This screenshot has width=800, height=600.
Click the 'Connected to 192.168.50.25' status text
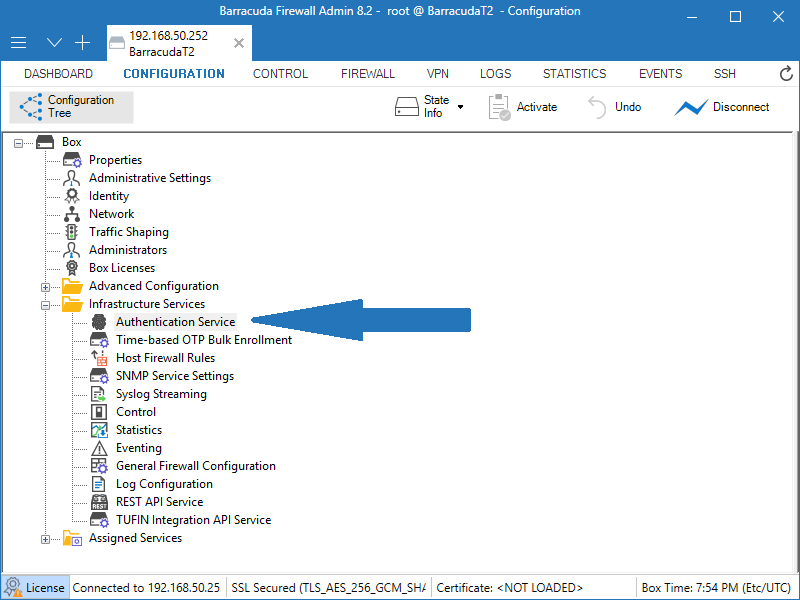[146, 588]
